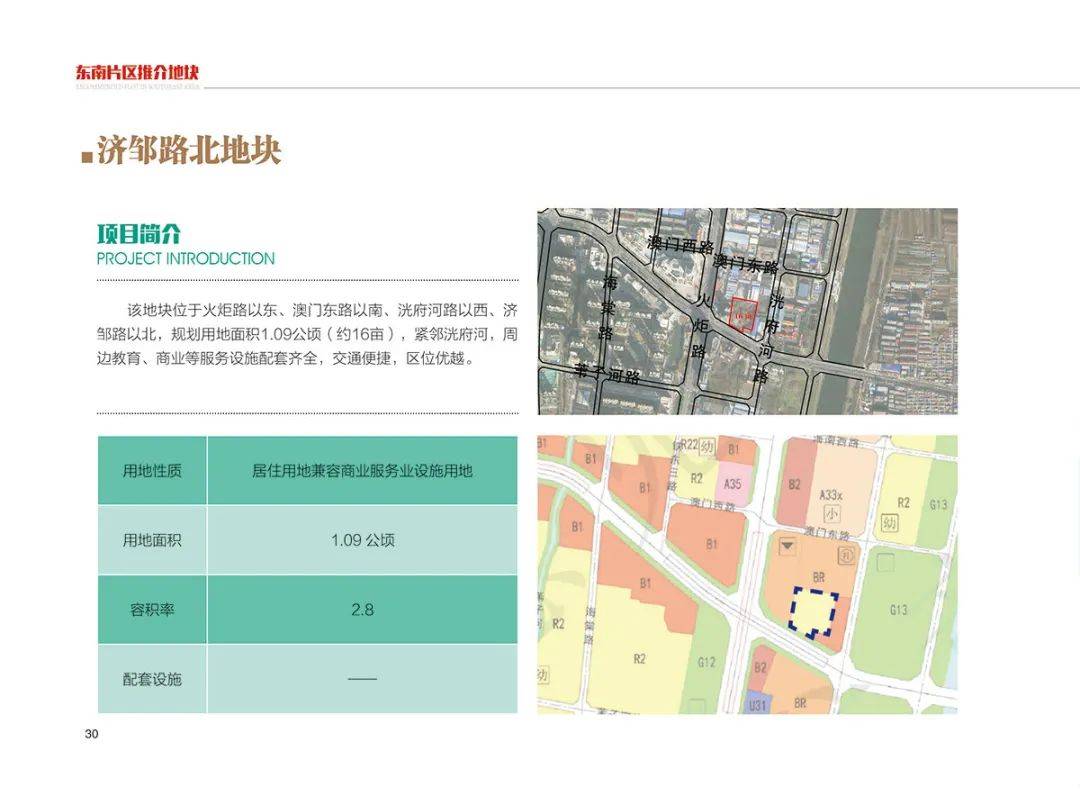Select the 济邹路北地块 heading
Screen dimensions: 1080x796
[x=189, y=150]
